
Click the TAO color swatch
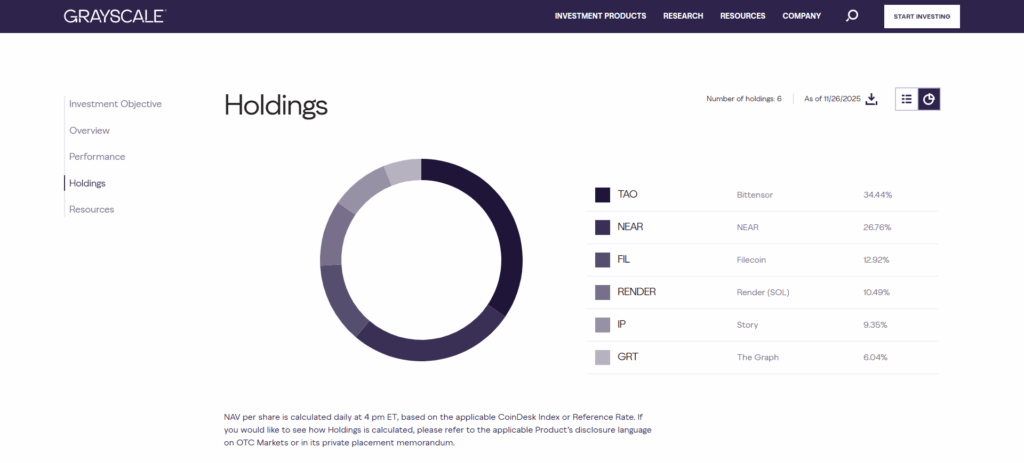coord(602,195)
